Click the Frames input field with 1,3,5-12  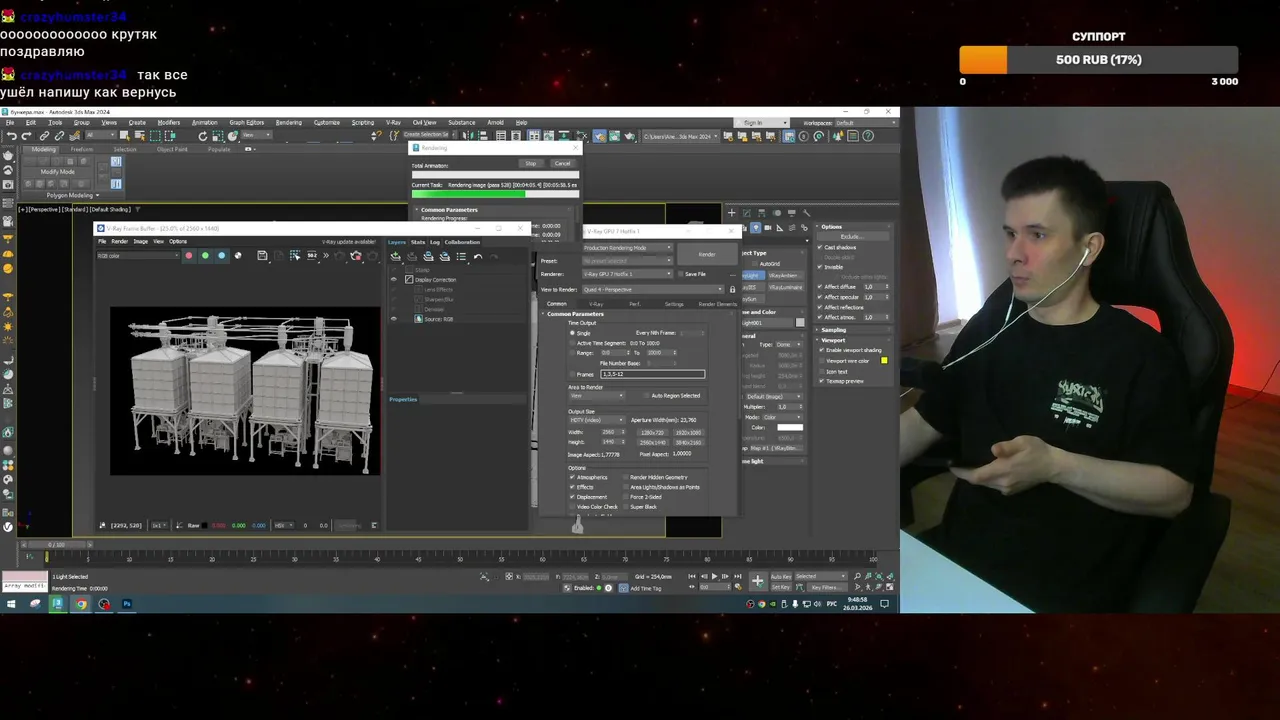[x=652, y=374]
